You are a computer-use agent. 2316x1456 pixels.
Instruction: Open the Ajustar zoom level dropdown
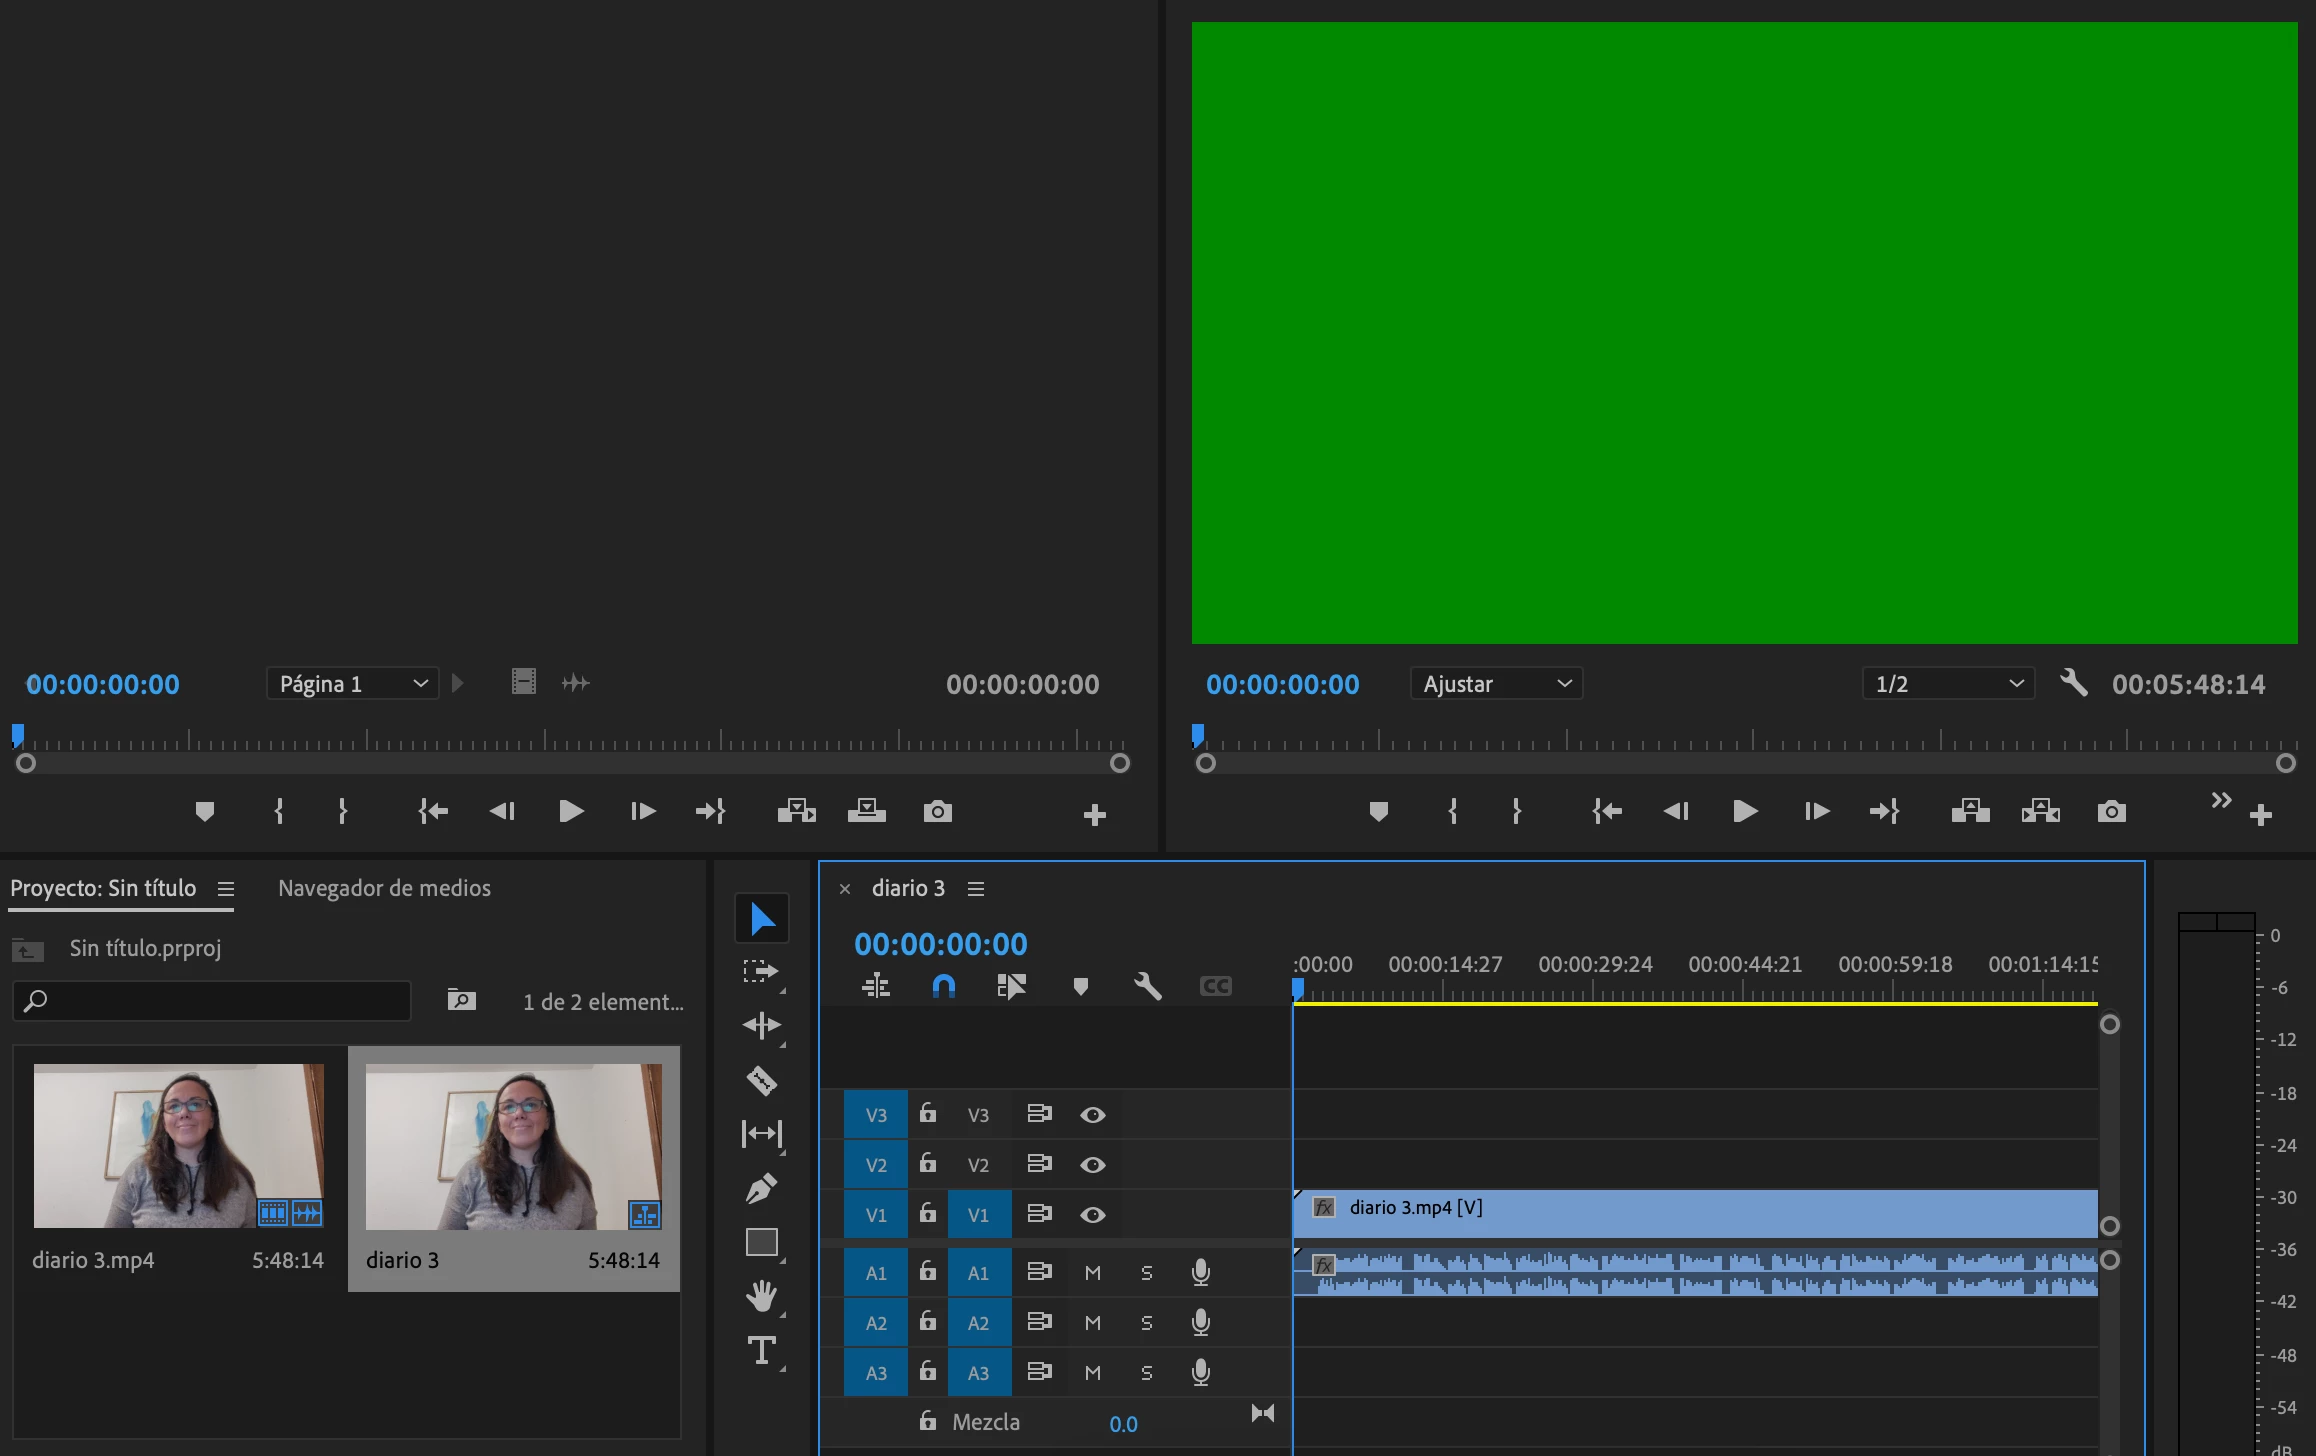point(1496,684)
